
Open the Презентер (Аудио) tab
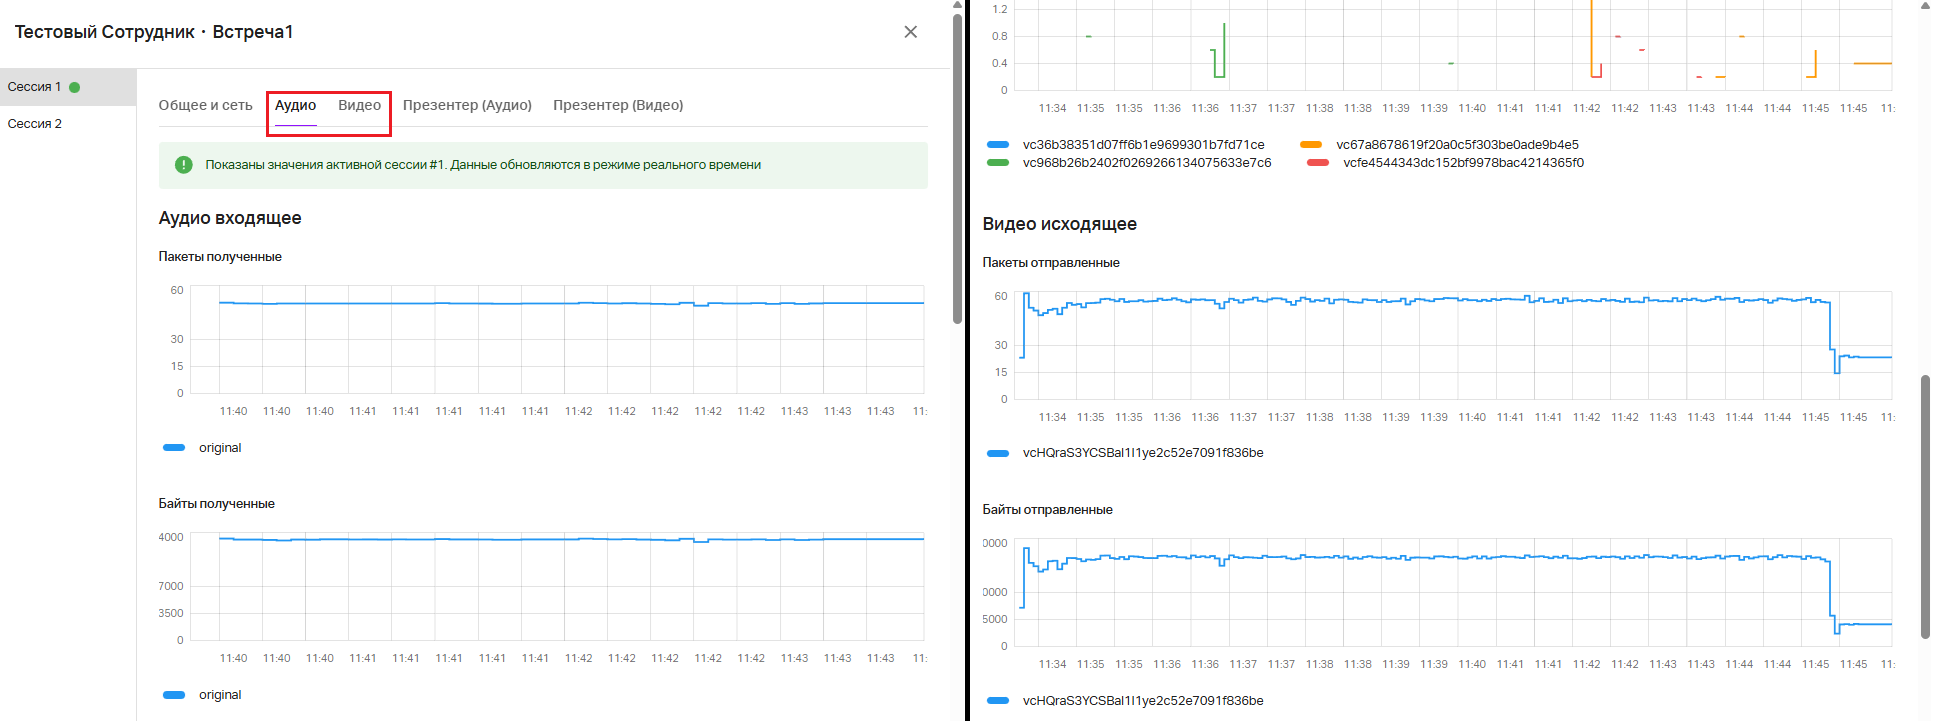(x=467, y=105)
